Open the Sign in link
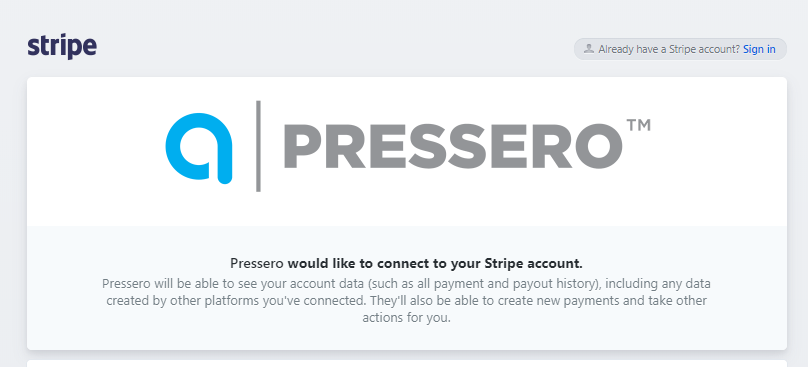This screenshot has width=808, height=367. [759, 49]
